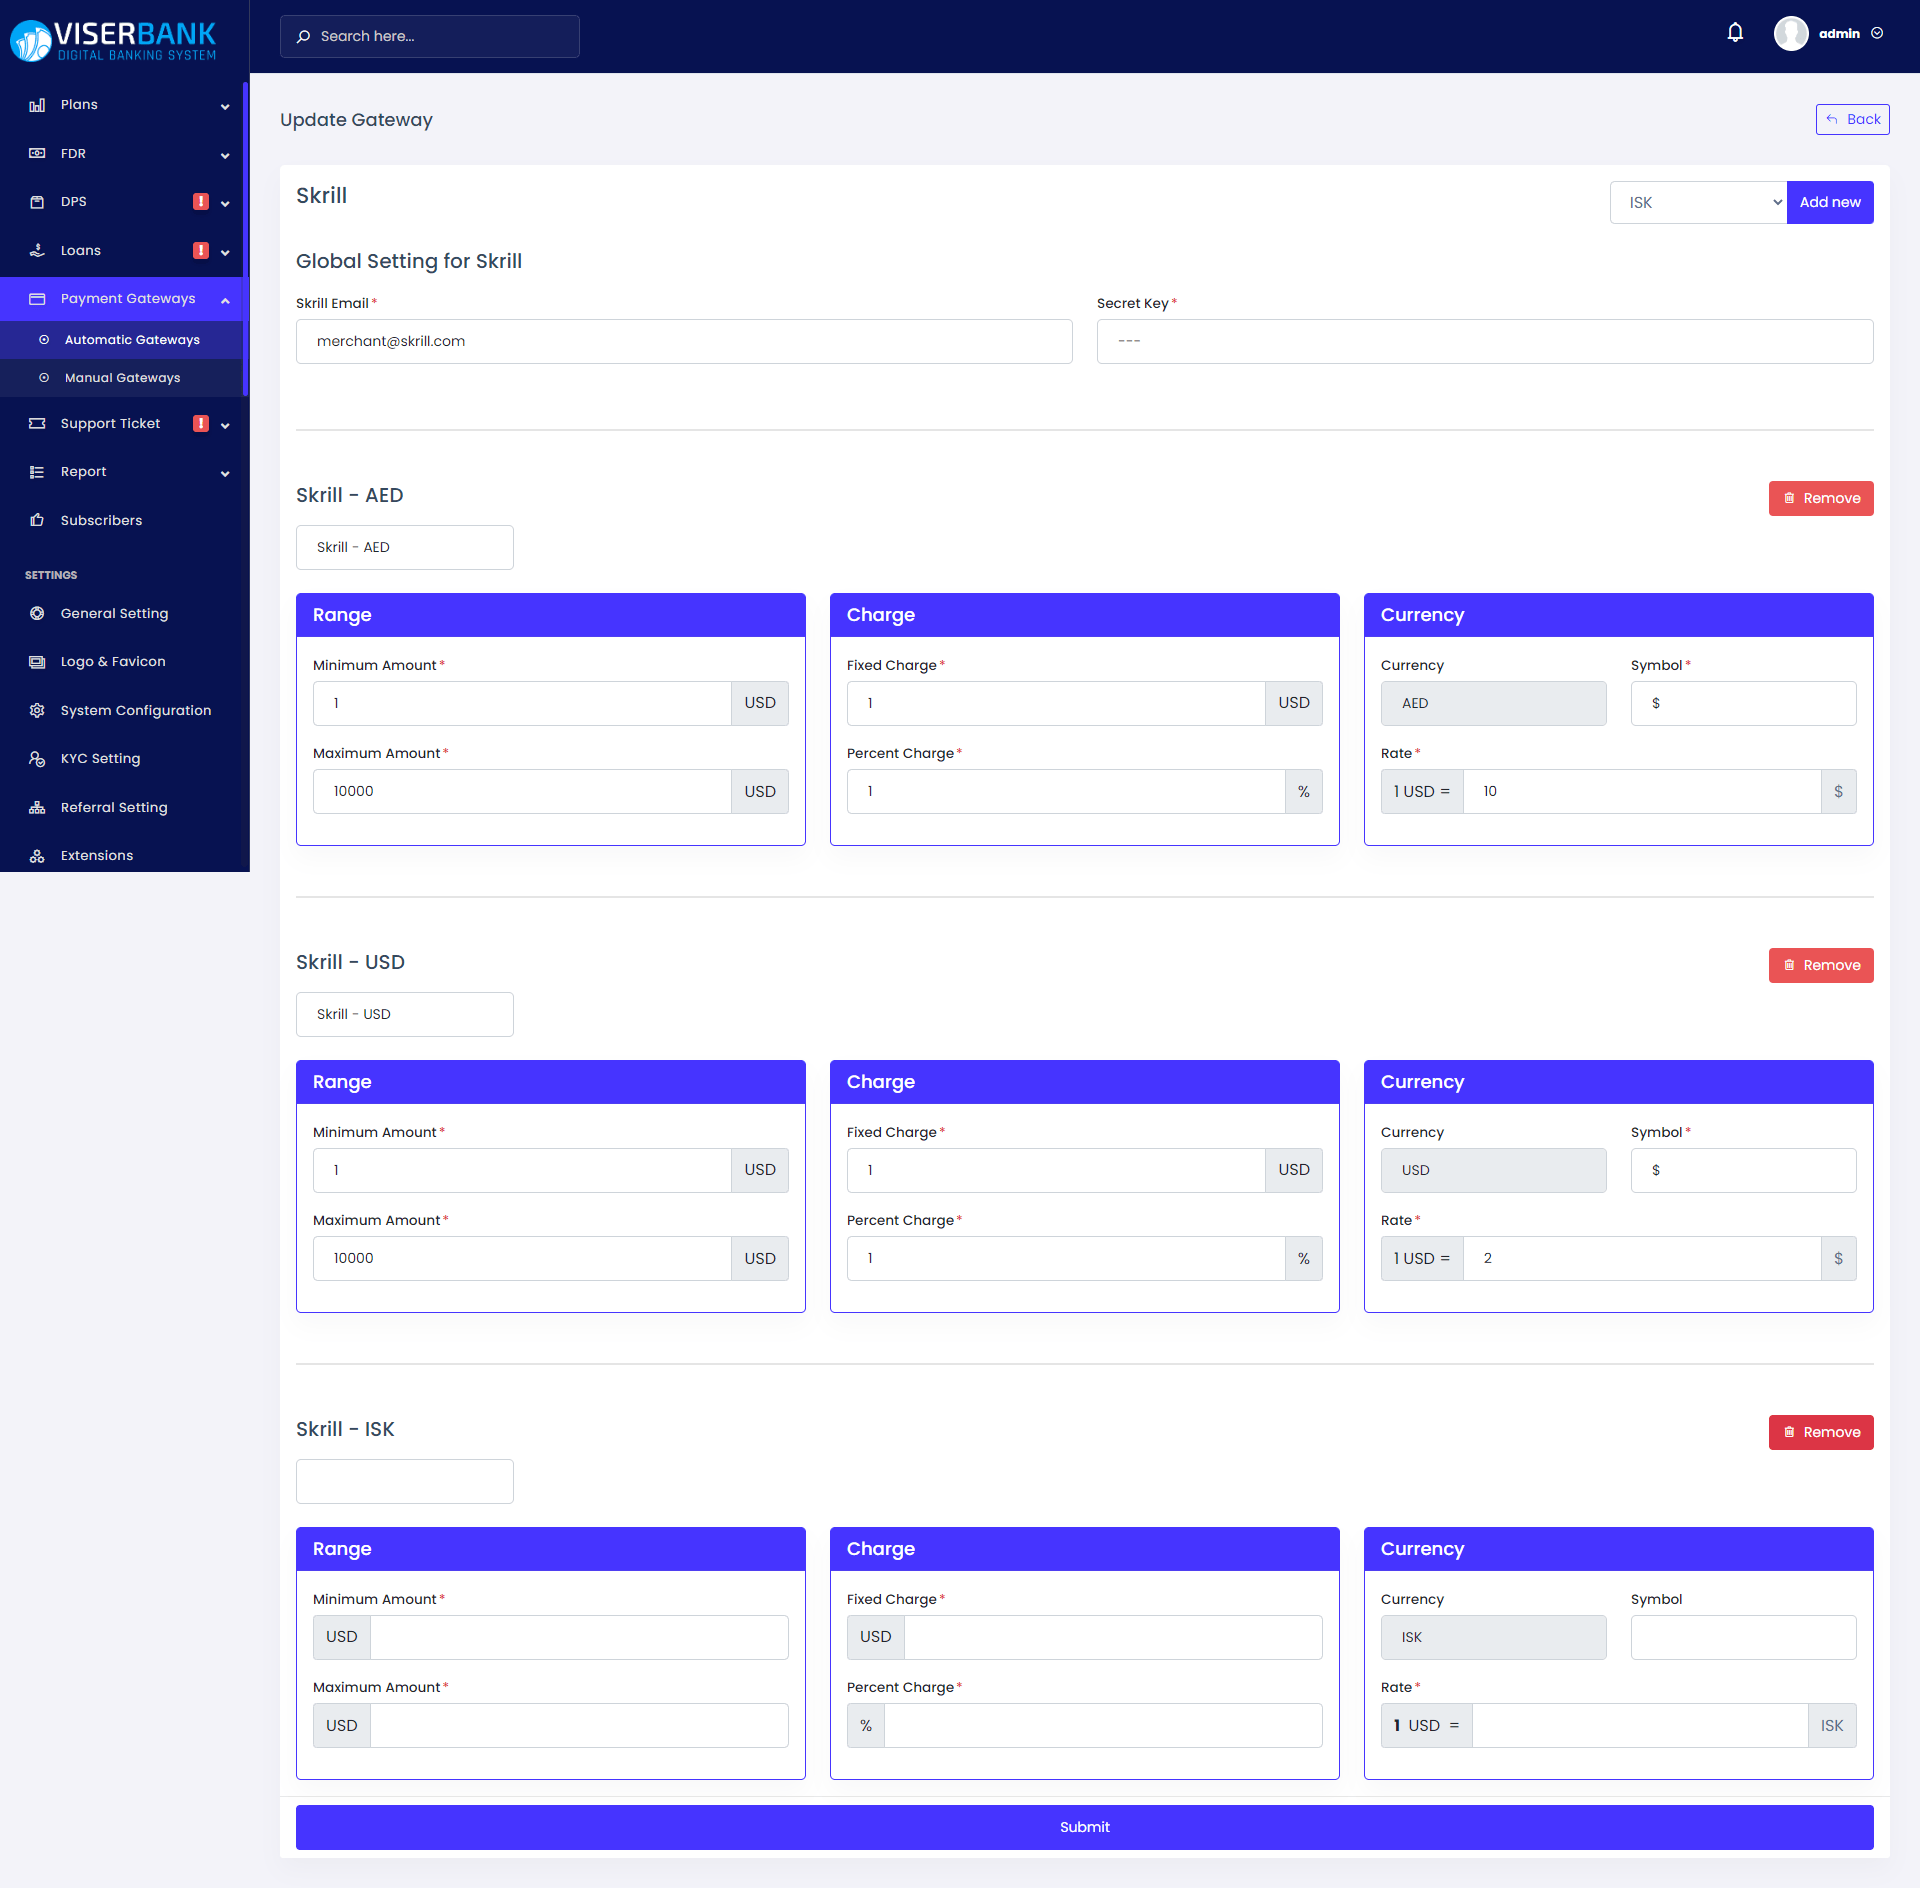
Task: Click the Skrill Email field
Action: [684, 341]
